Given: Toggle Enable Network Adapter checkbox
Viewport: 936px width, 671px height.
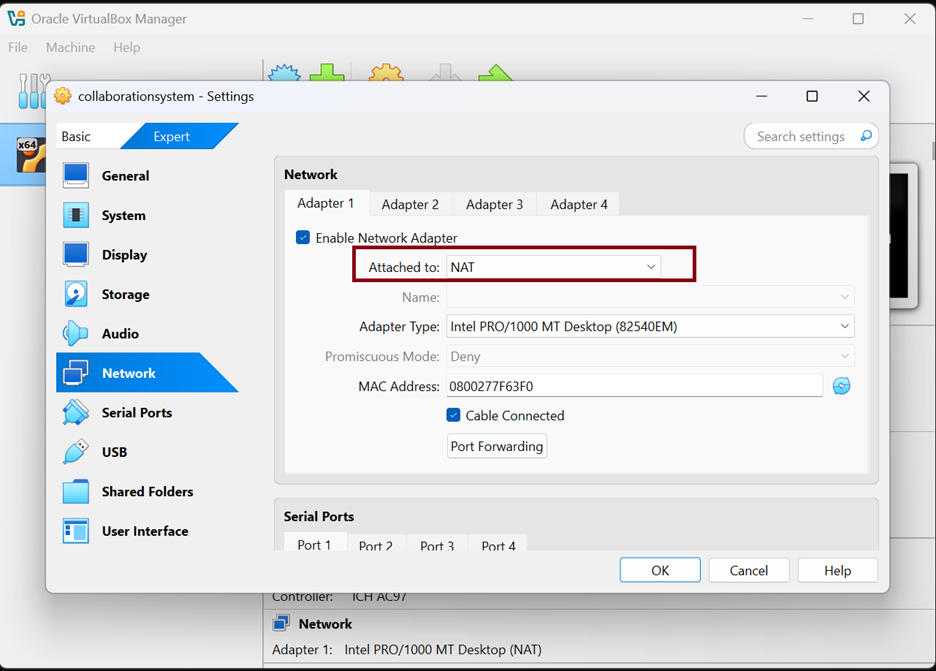Looking at the screenshot, I should click(303, 238).
